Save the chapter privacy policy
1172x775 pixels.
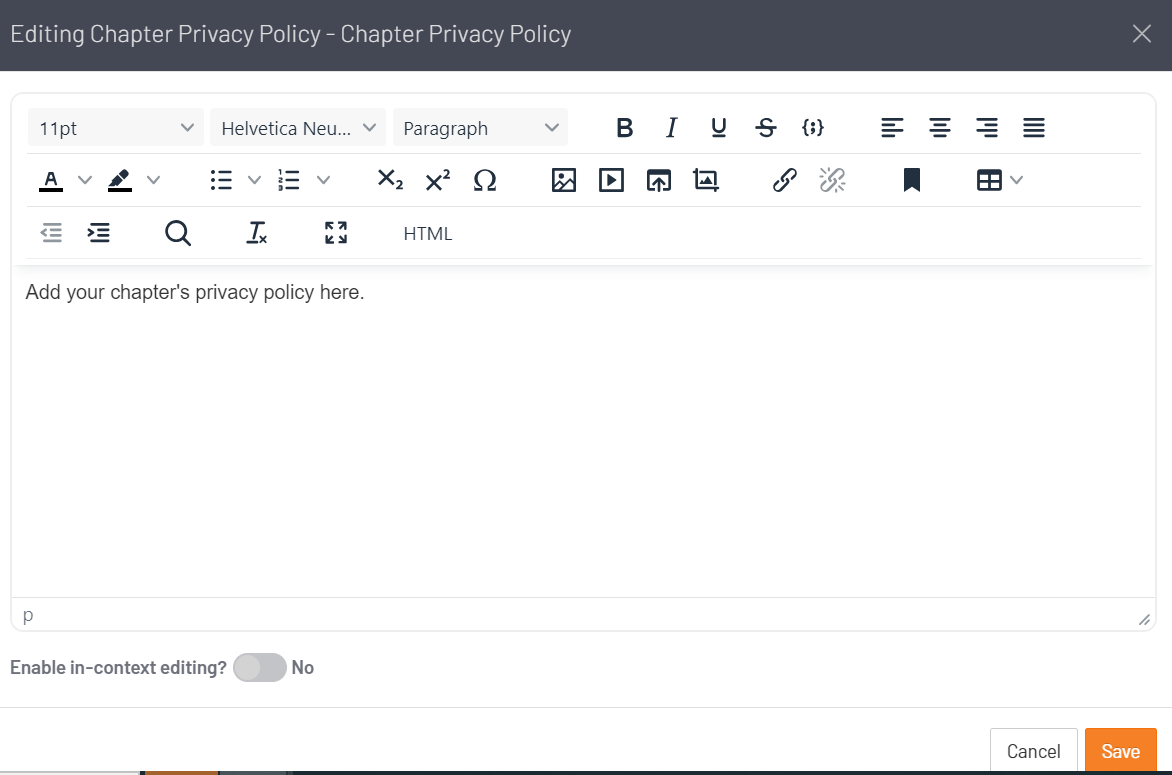(x=1120, y=751)
